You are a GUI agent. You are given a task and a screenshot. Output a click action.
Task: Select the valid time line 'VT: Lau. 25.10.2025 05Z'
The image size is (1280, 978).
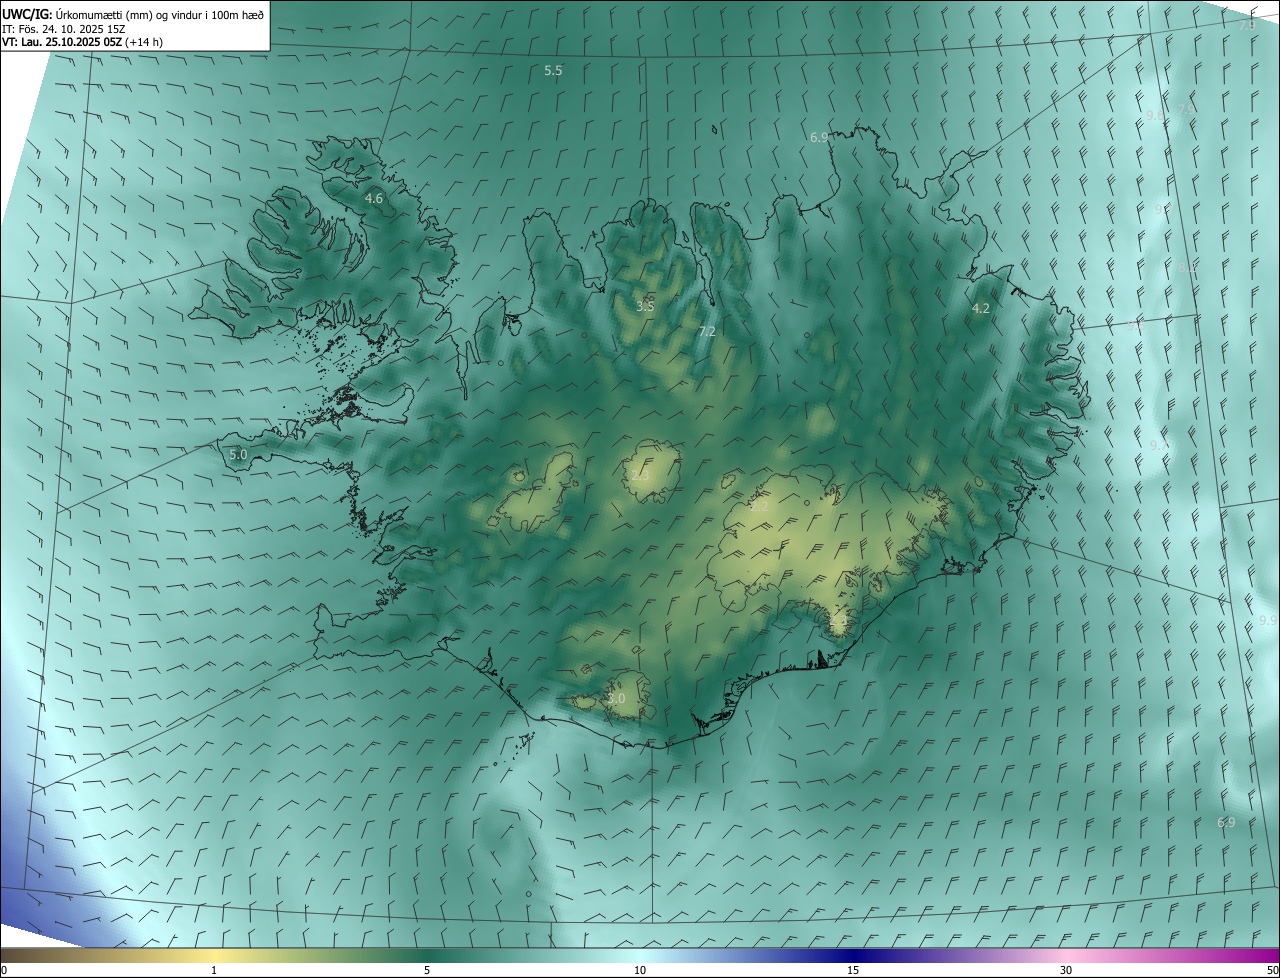63,43
